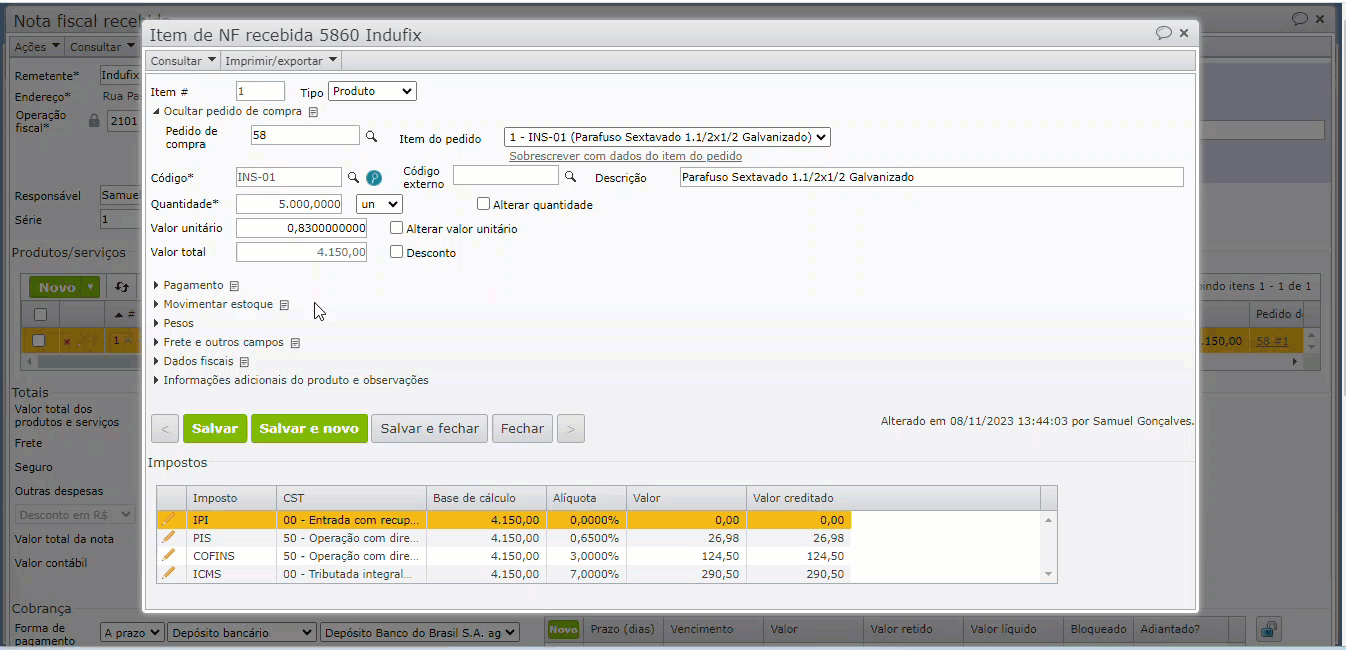Click the note icon beside Ocultar pedido de compra
1346x650 pixels.
(313, 113)
